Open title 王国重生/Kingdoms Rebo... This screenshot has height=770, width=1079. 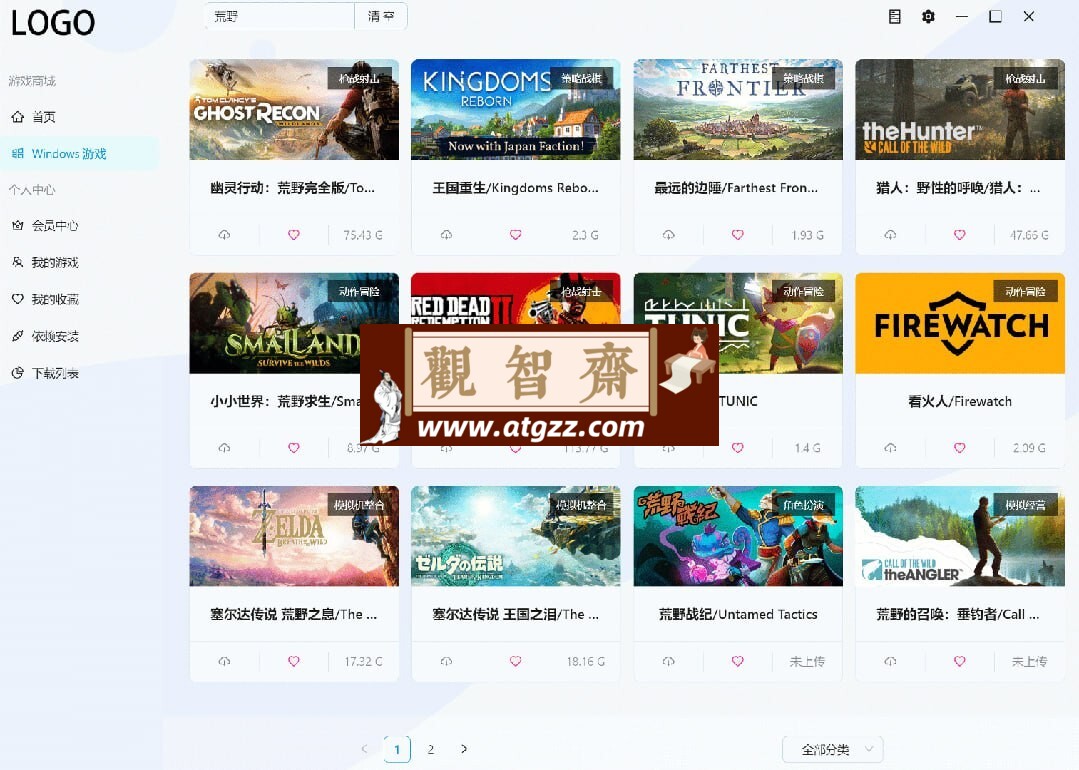[515, 188]
